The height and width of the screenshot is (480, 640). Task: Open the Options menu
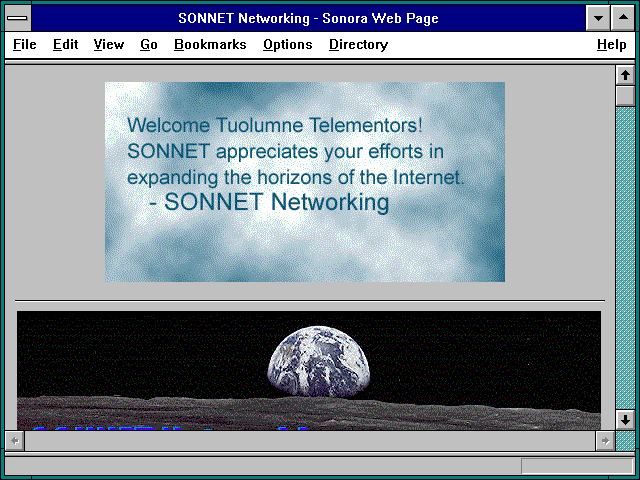287,44
